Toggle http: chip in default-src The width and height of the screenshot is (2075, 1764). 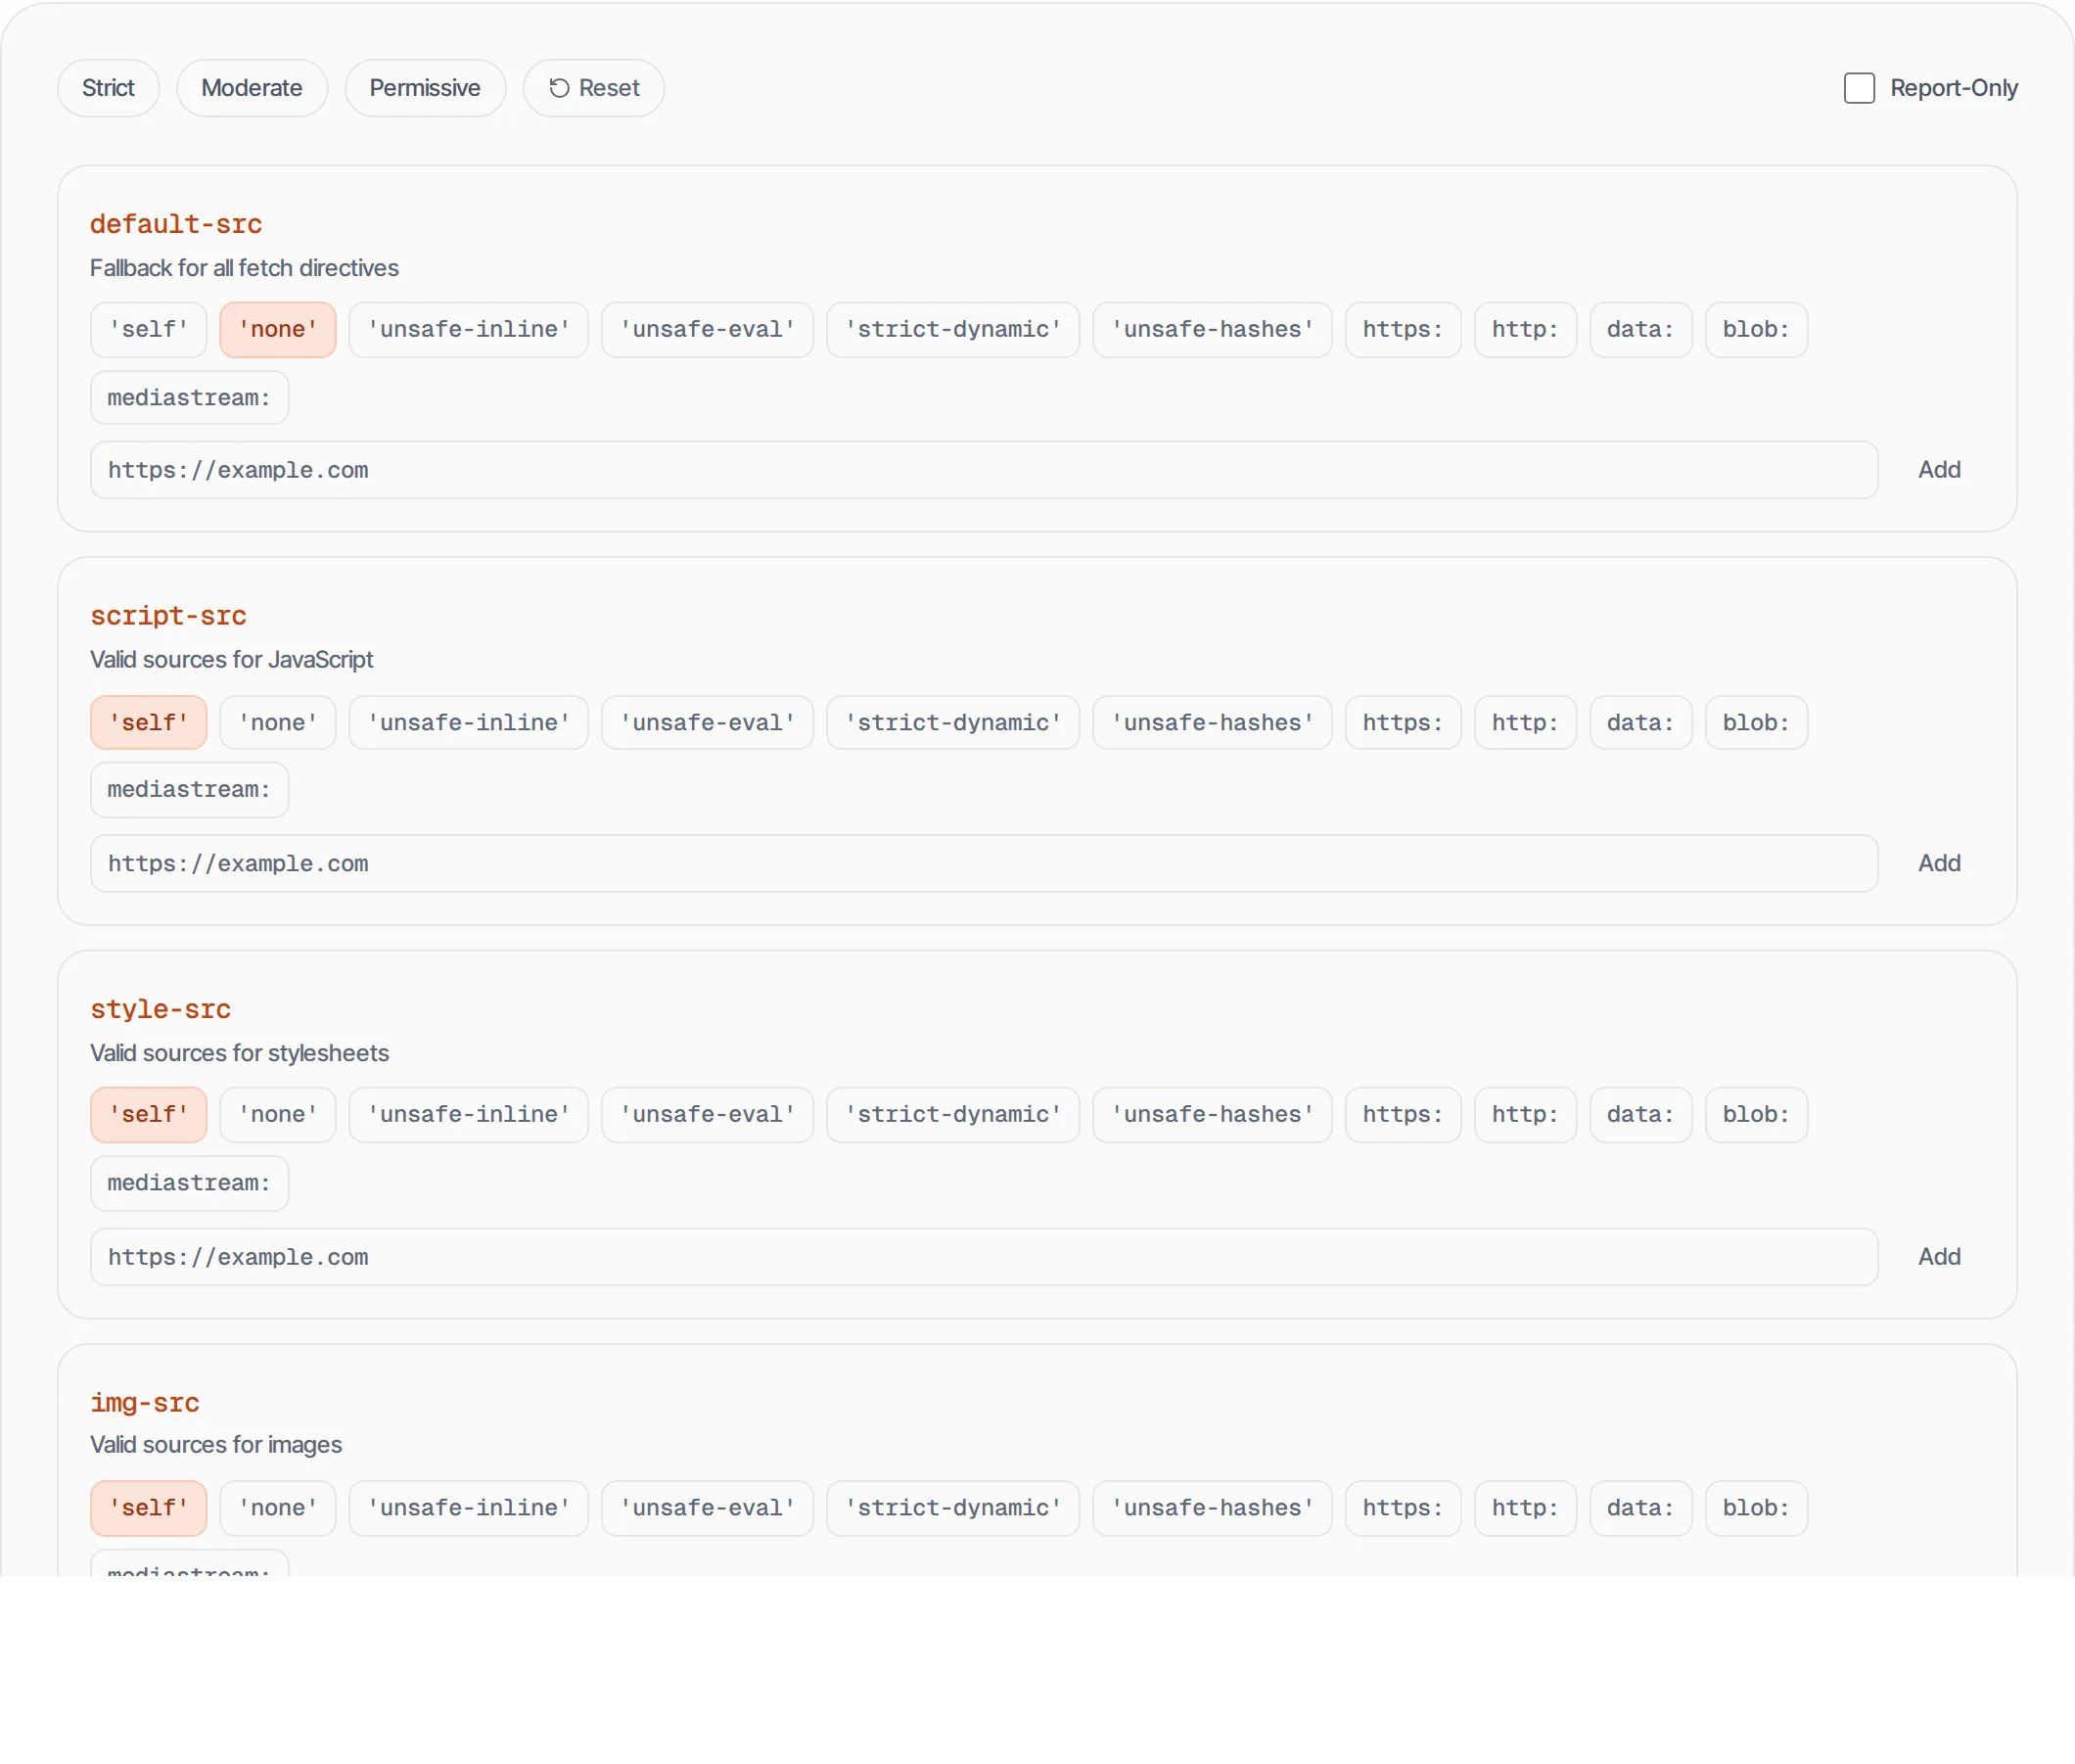pos(1526,330)
